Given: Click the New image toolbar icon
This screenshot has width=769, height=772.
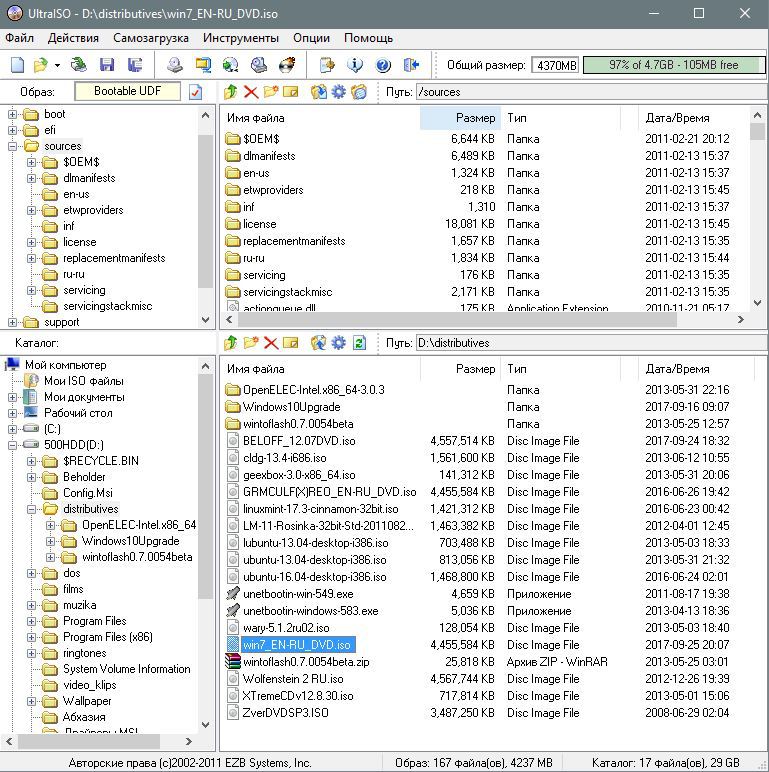Looking at the screenshot, I should (18, 65).
